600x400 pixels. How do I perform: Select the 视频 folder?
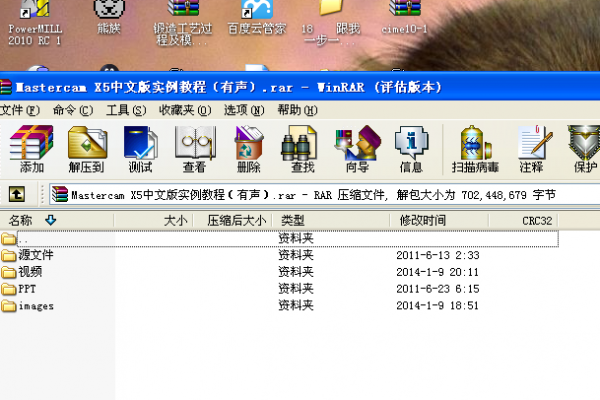tap(22, 272)
